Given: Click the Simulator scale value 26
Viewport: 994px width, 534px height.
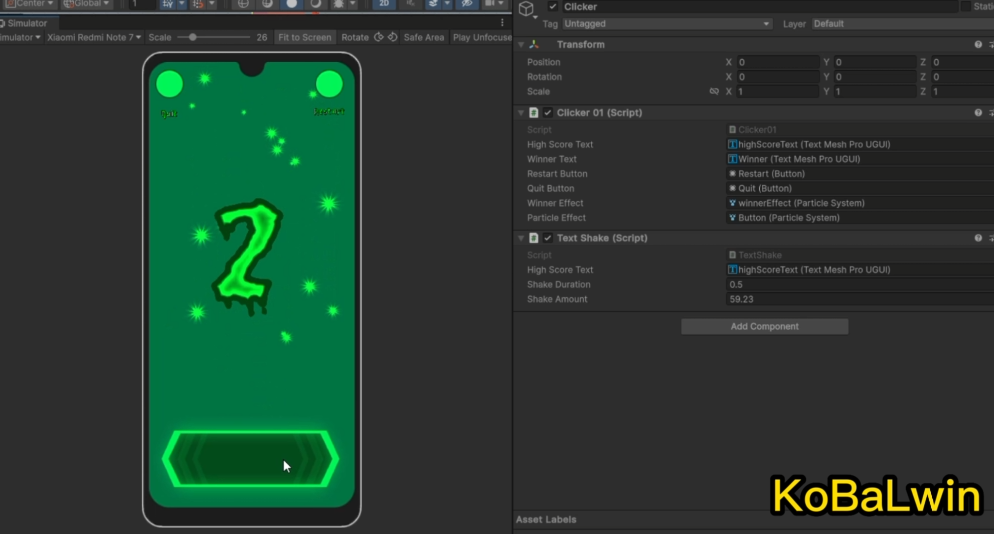Looking at the screenshot, I should tap(262, 37).
